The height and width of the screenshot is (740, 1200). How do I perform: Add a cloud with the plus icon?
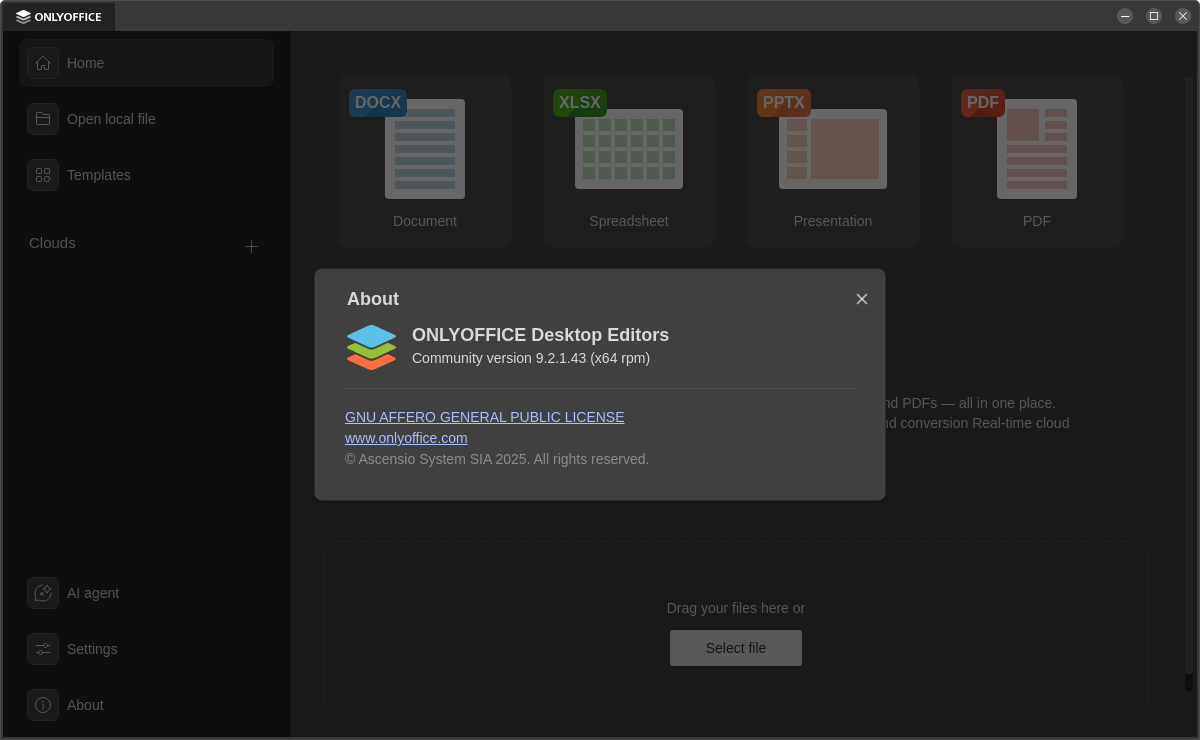[251, 246]
